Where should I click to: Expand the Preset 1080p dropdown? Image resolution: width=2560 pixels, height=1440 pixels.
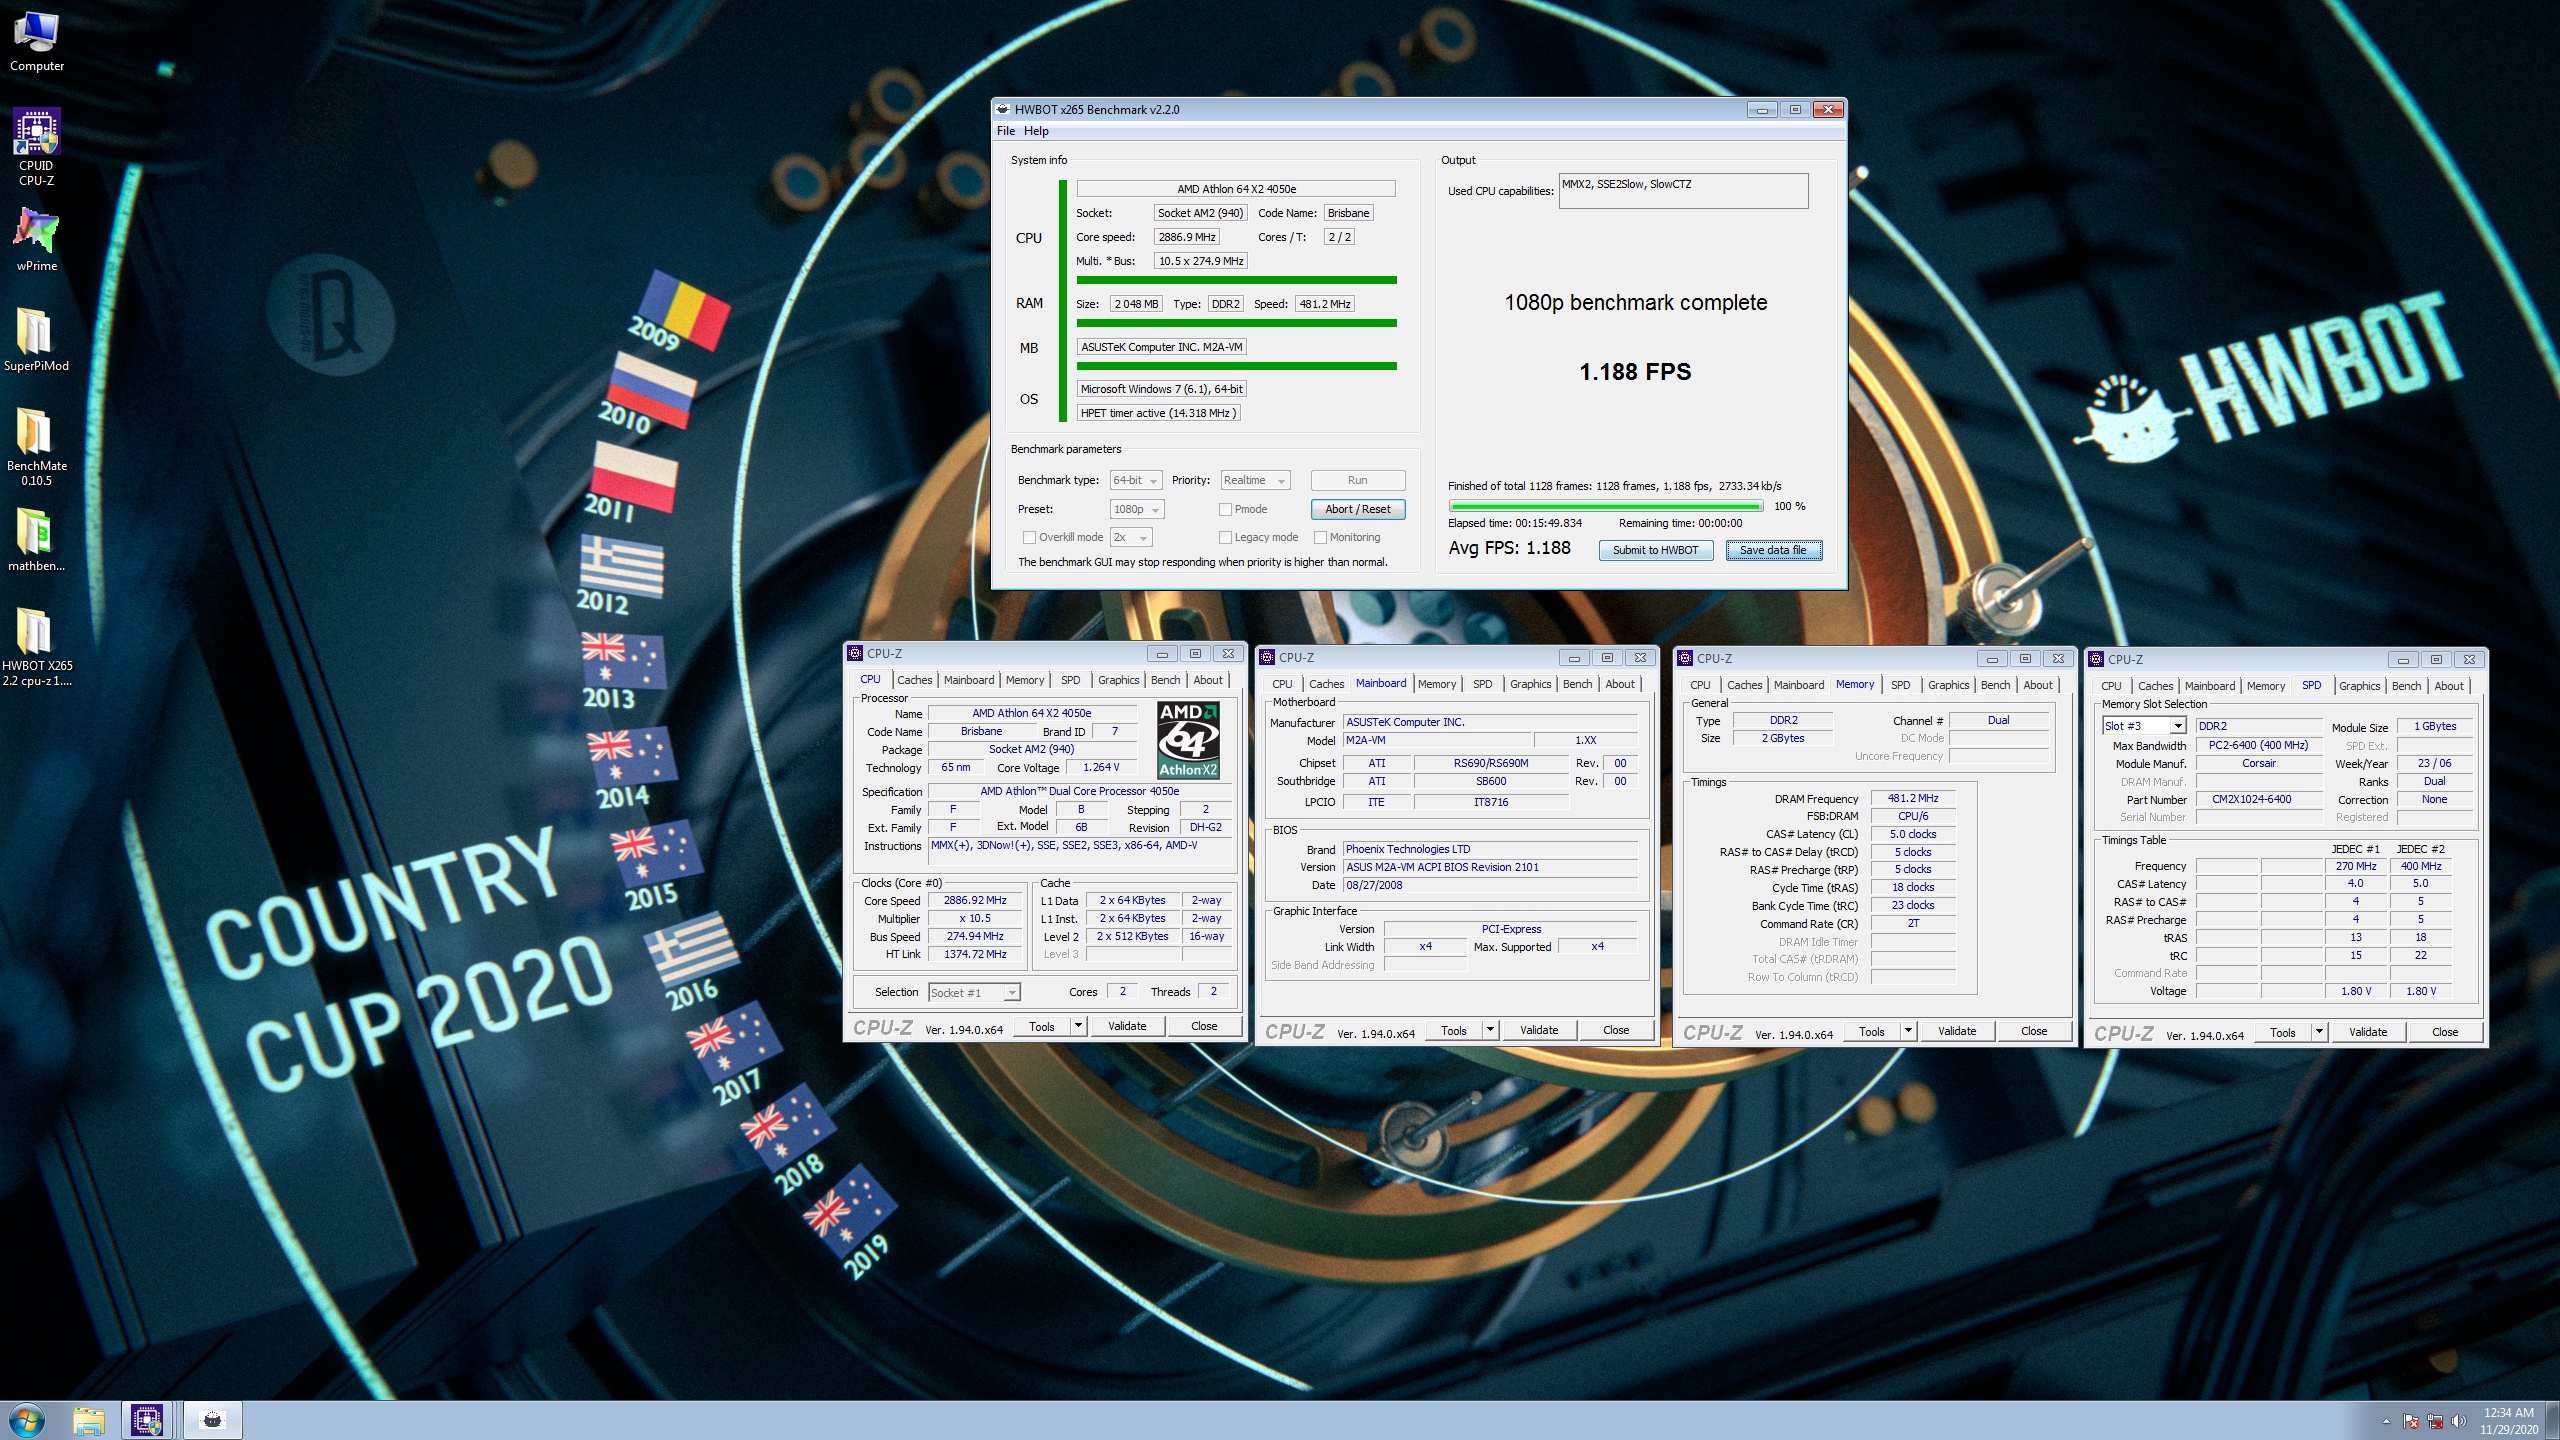point(1137,510)
